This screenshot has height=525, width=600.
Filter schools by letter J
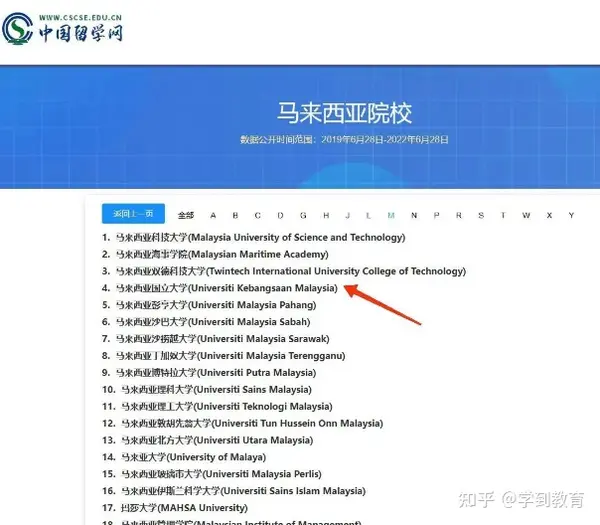(348, 215)
